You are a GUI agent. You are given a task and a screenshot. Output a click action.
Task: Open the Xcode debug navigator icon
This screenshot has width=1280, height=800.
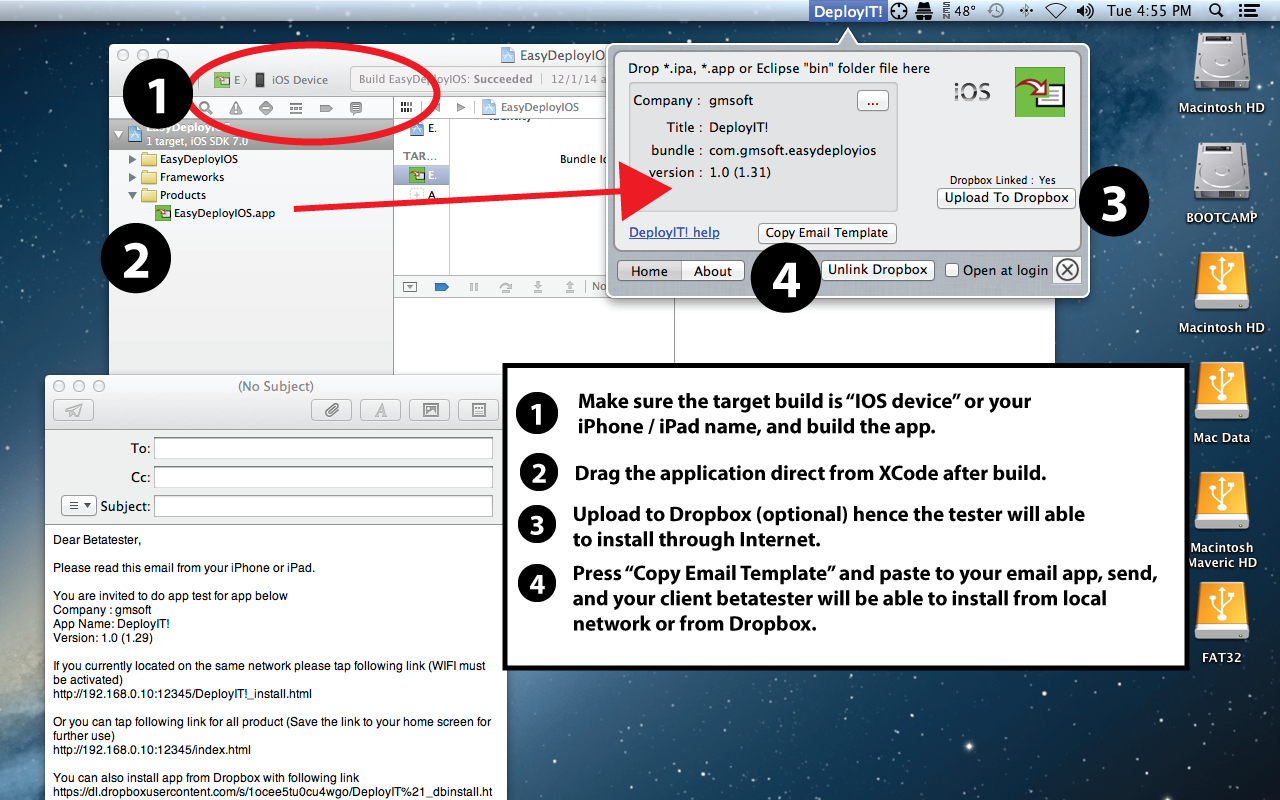tap(295, 108)
